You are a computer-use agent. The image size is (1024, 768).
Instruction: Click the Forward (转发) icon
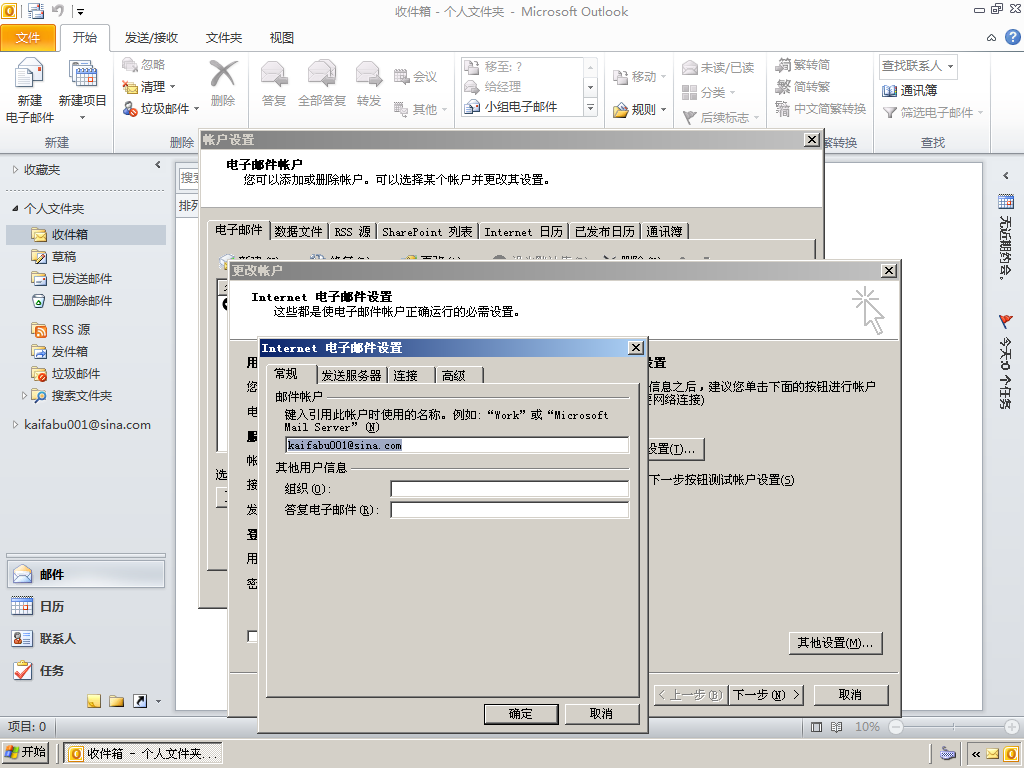[369, 74]
